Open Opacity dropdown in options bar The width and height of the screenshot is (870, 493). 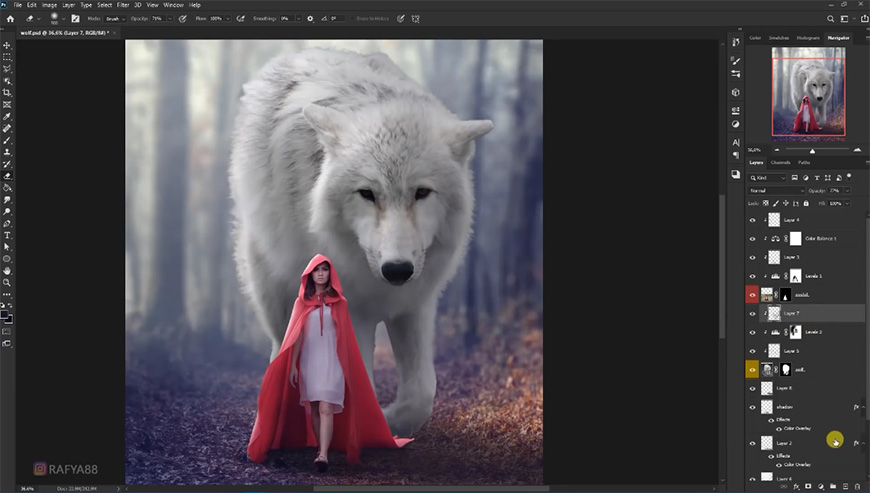pyautogui.click(x=170, y=19)
